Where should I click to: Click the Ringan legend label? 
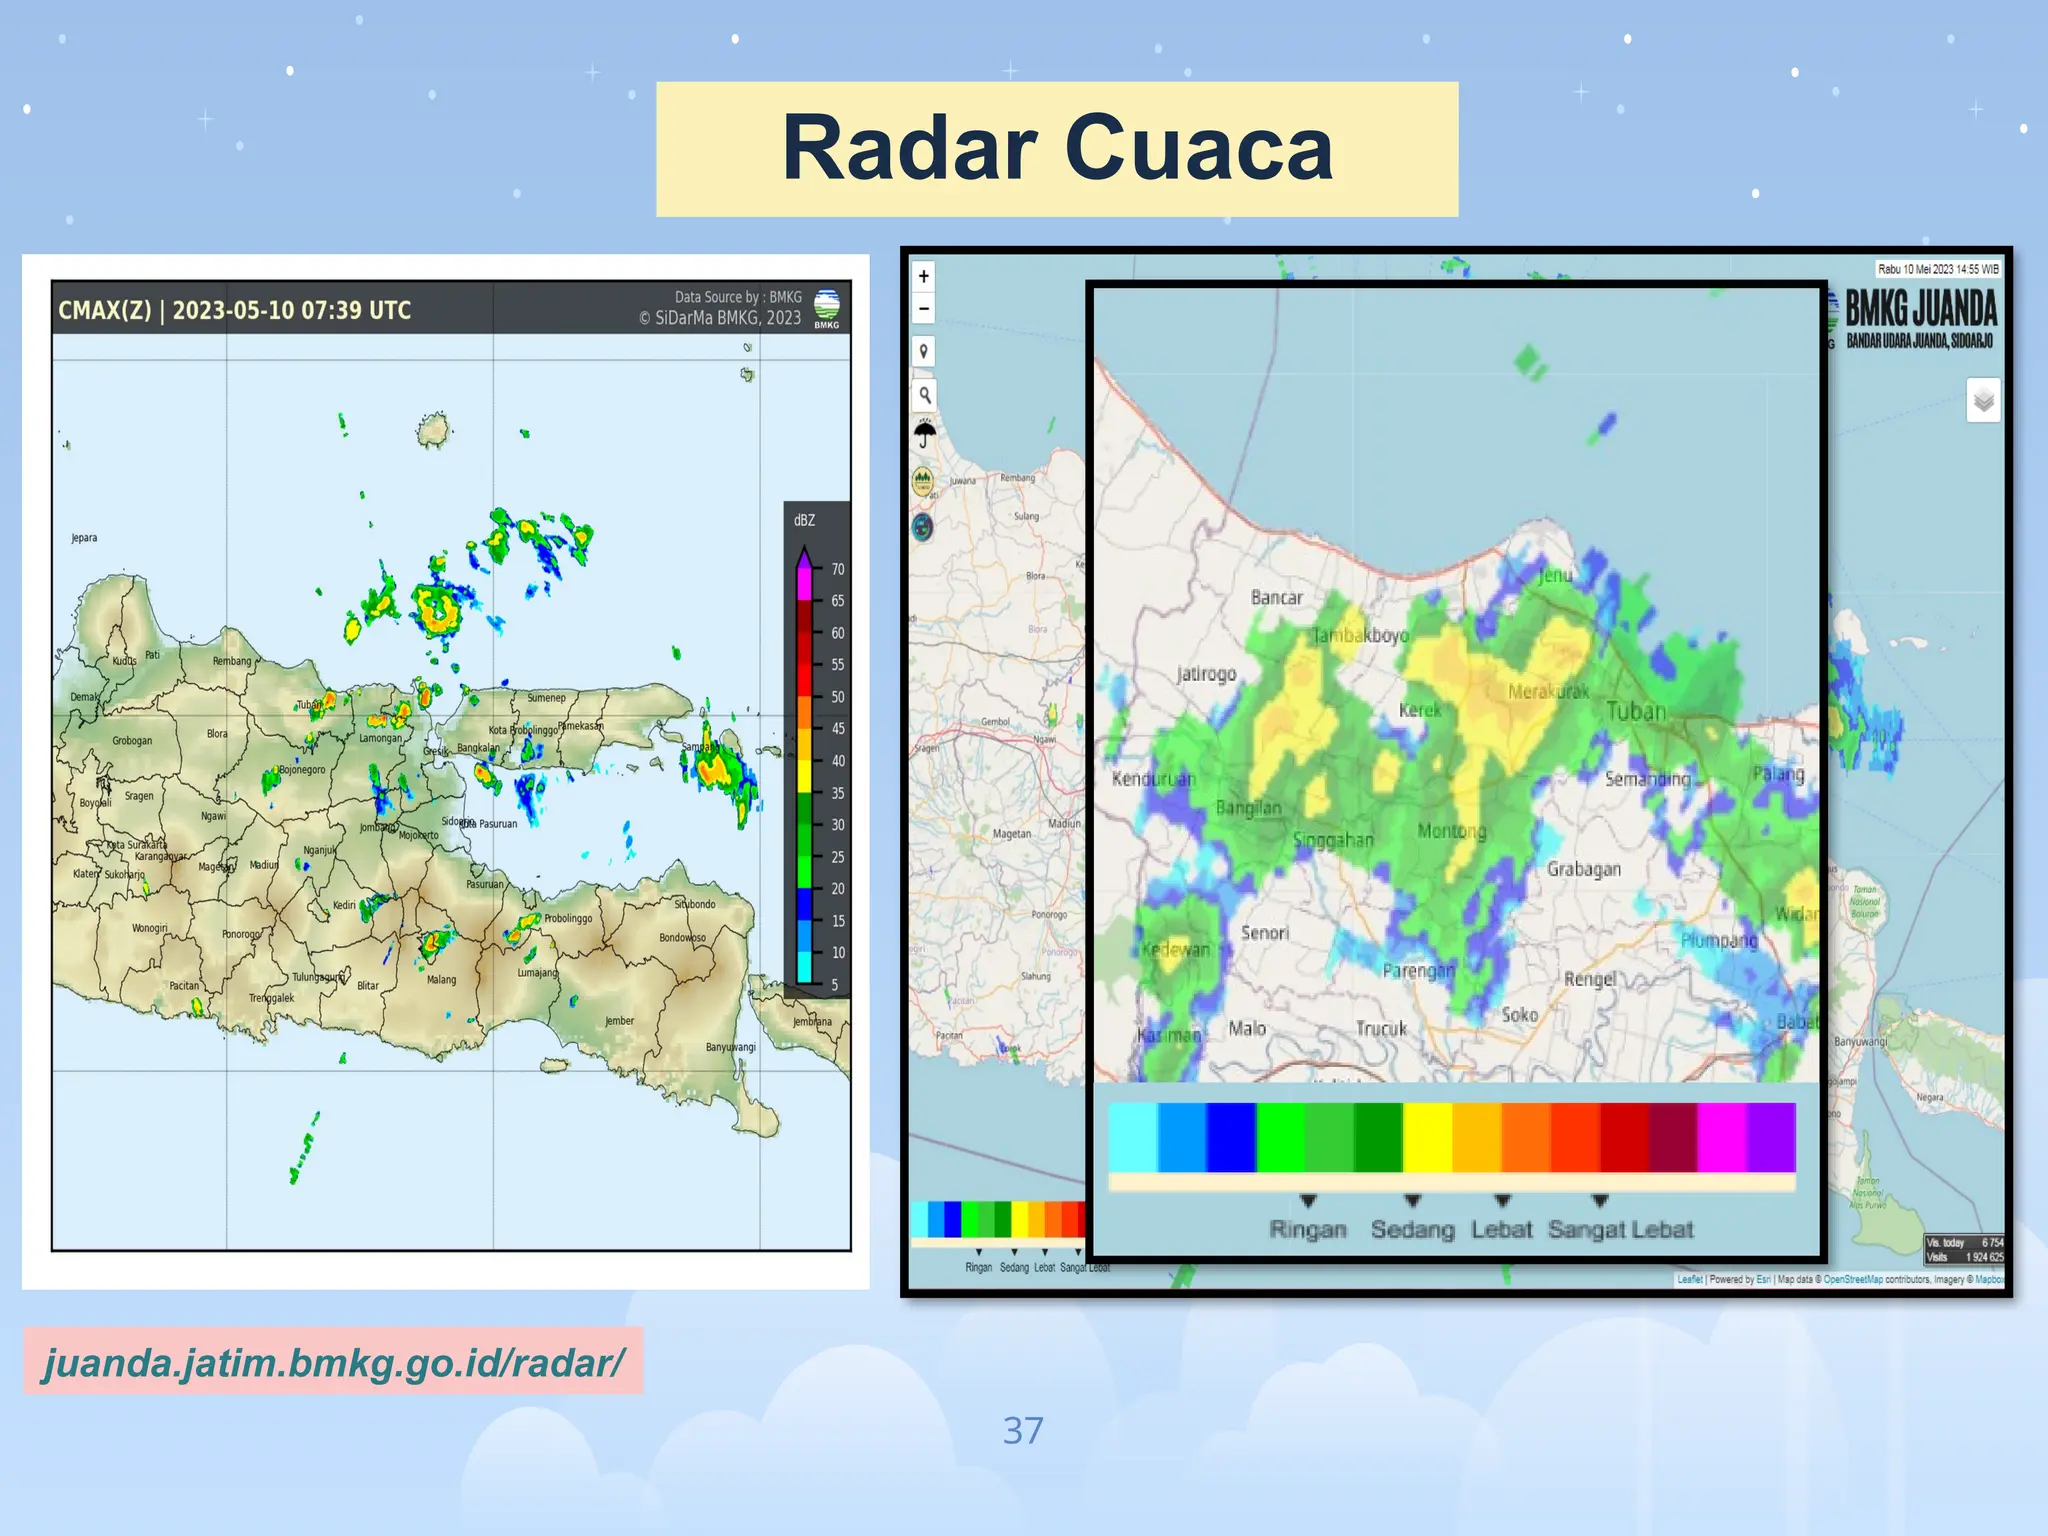pos(1308,1230)
